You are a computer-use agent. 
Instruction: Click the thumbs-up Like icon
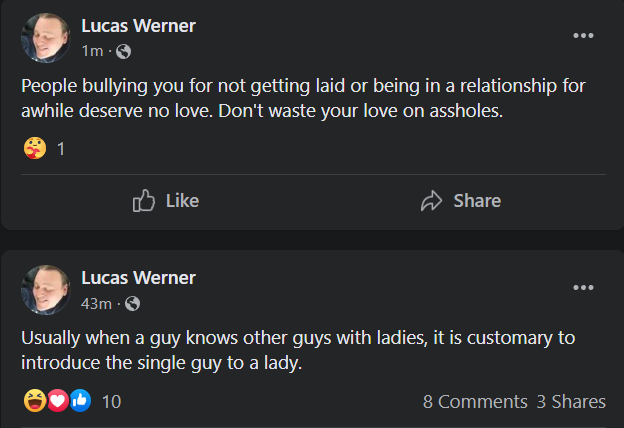click(143, 200)
